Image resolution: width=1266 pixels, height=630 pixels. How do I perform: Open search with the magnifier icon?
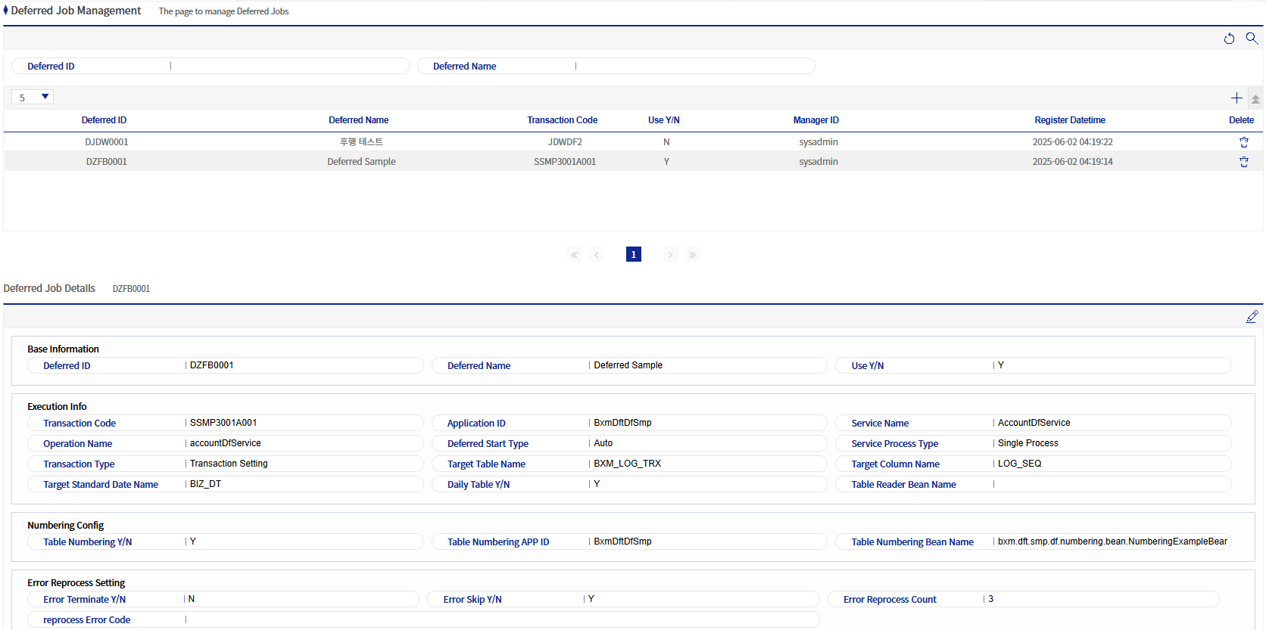coord(1251,38)
